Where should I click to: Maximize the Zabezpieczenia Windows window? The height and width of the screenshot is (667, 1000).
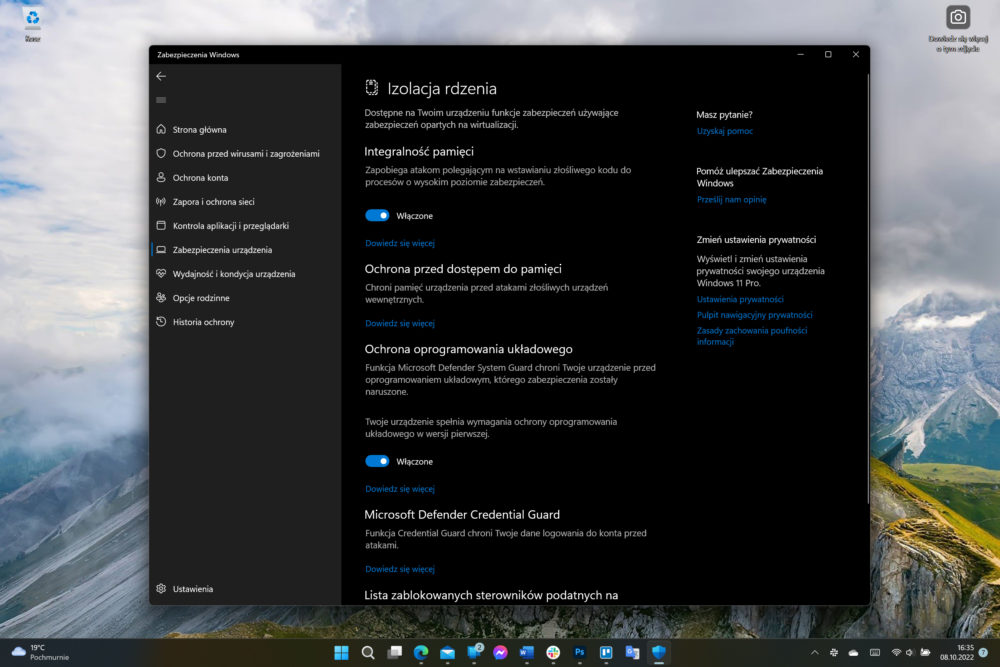pos(828,55)
